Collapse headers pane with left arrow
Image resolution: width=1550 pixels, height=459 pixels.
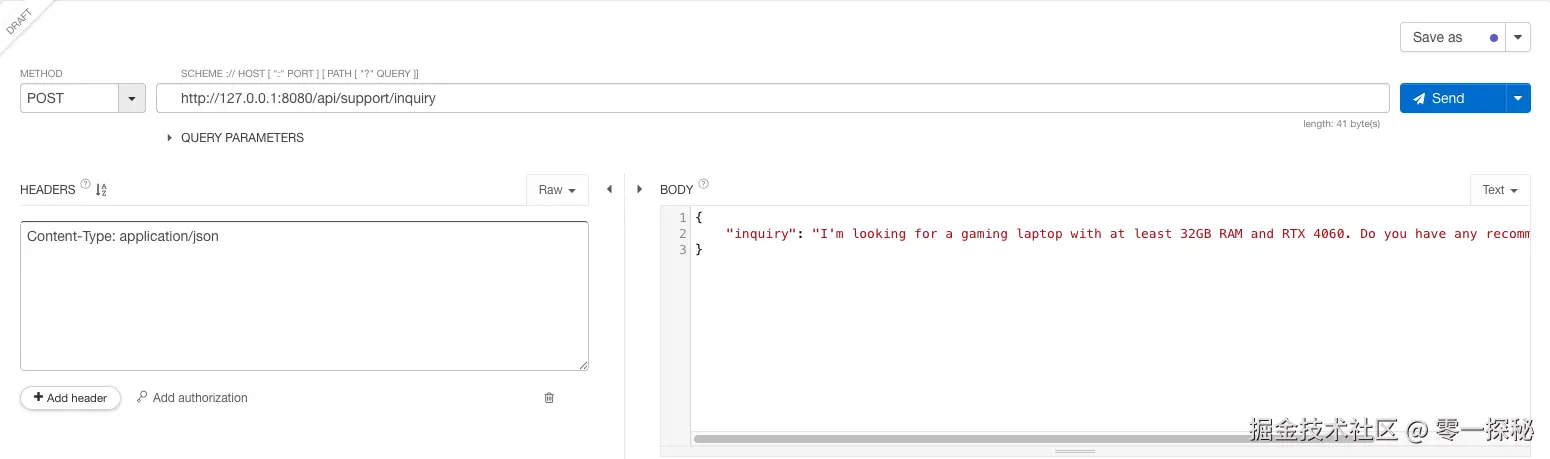tap(609, 189)
